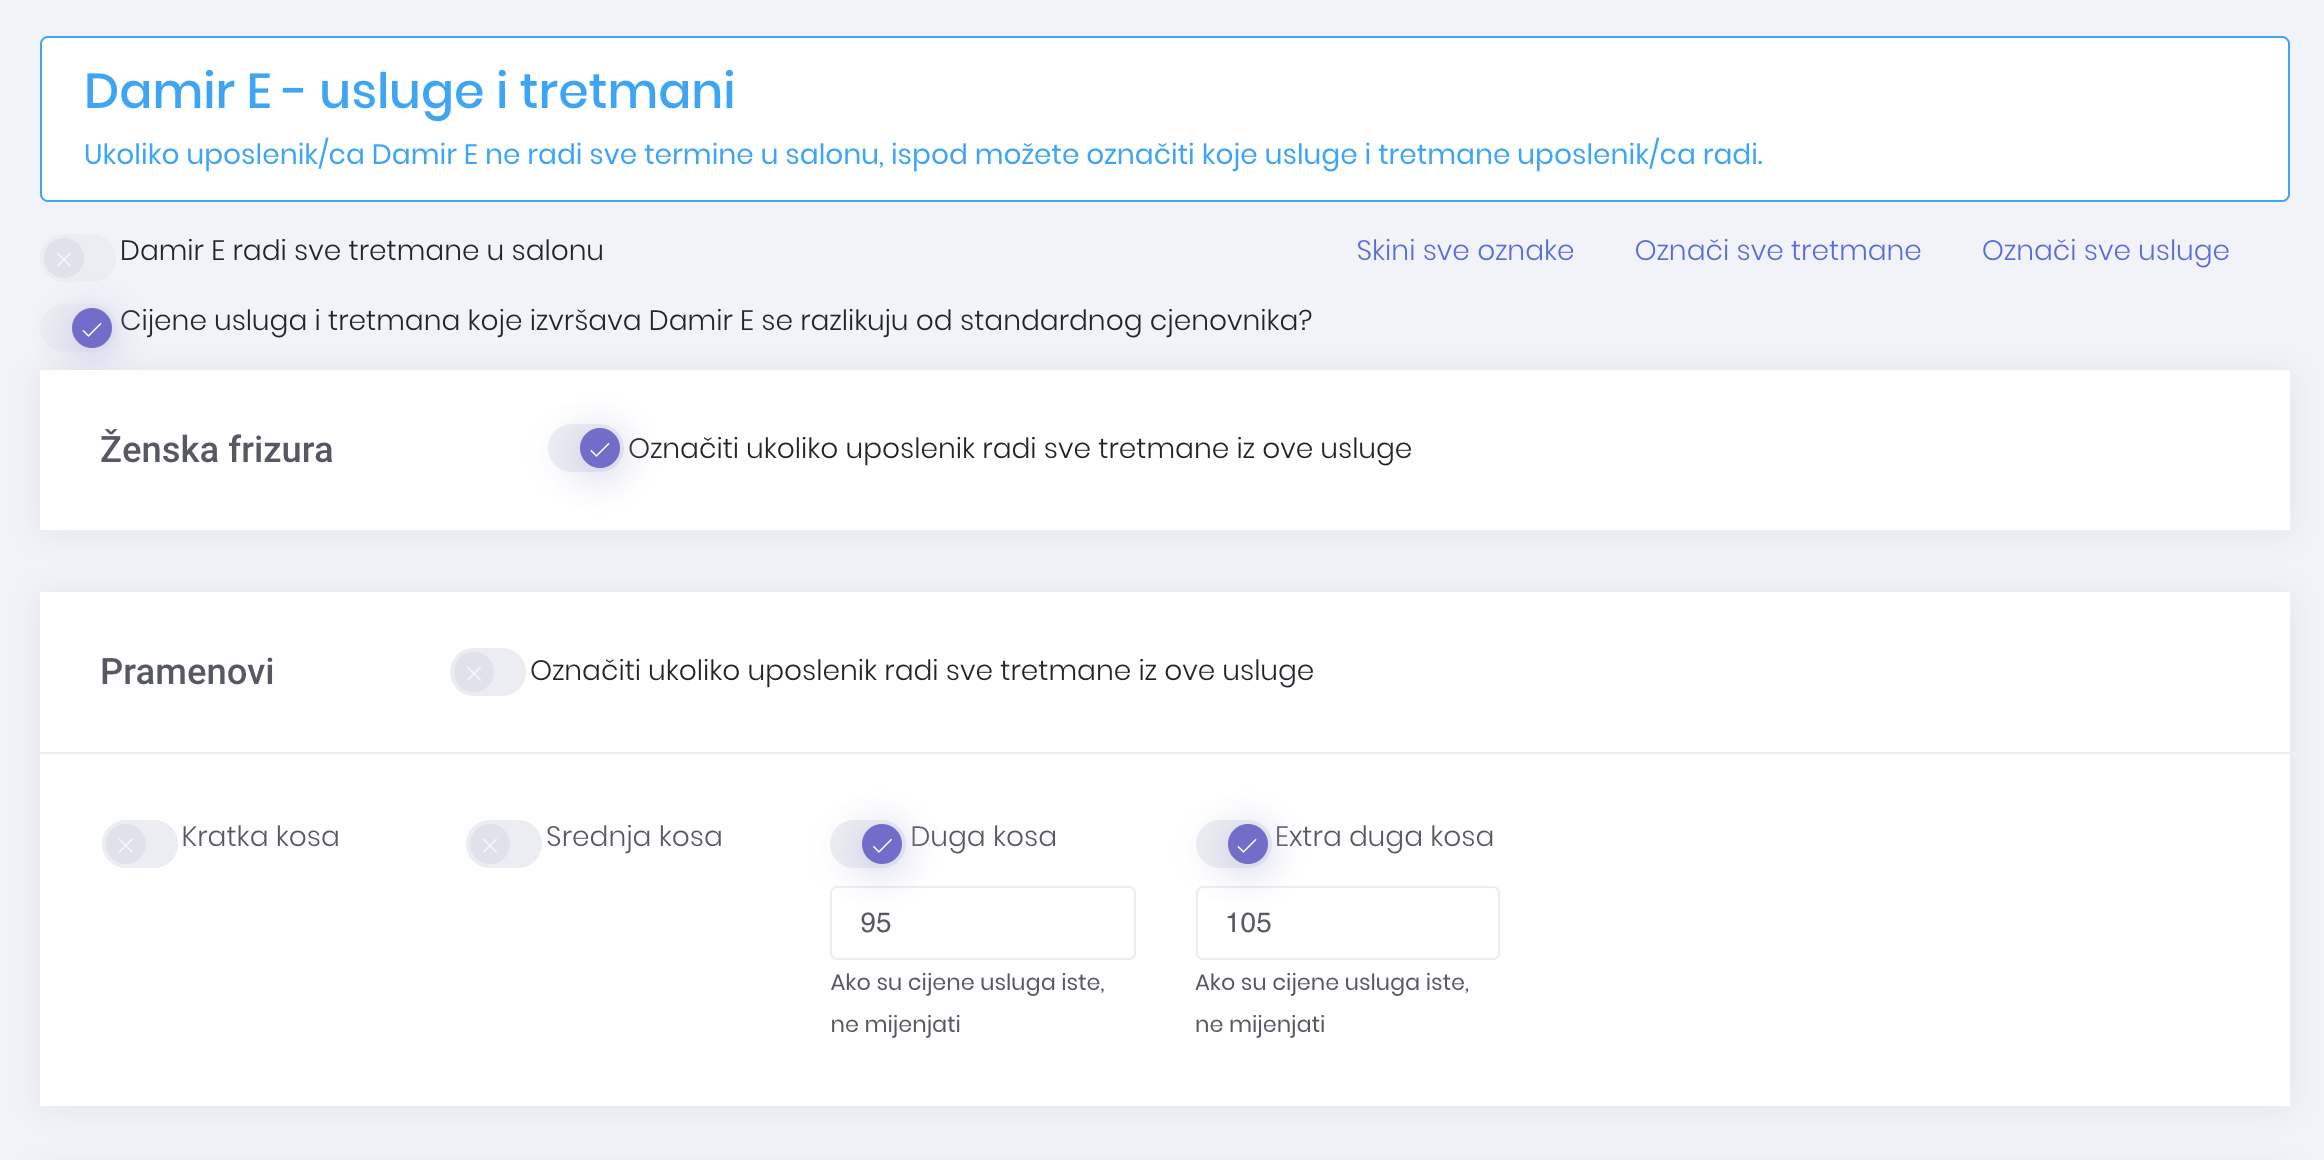Click 'Označi sve tretmane' link
Image resolution: width=2324 pixels, height=1160 pixels.
click(x=1777, y=250)
